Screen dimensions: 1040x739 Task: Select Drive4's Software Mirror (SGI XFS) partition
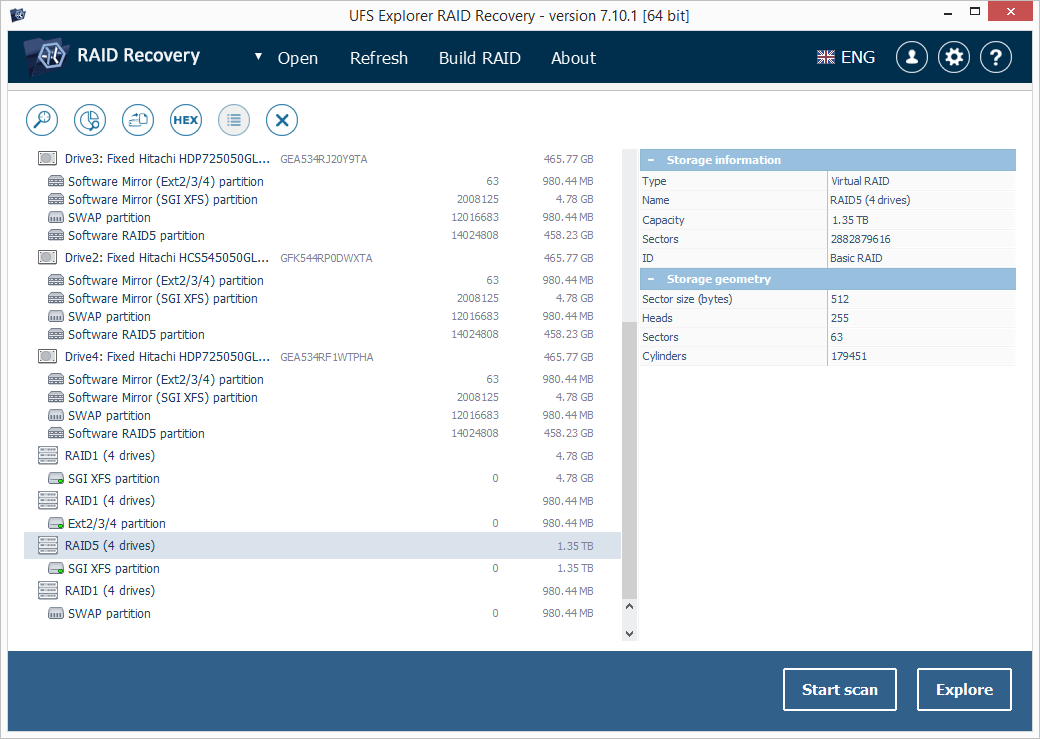click(162, 397)
